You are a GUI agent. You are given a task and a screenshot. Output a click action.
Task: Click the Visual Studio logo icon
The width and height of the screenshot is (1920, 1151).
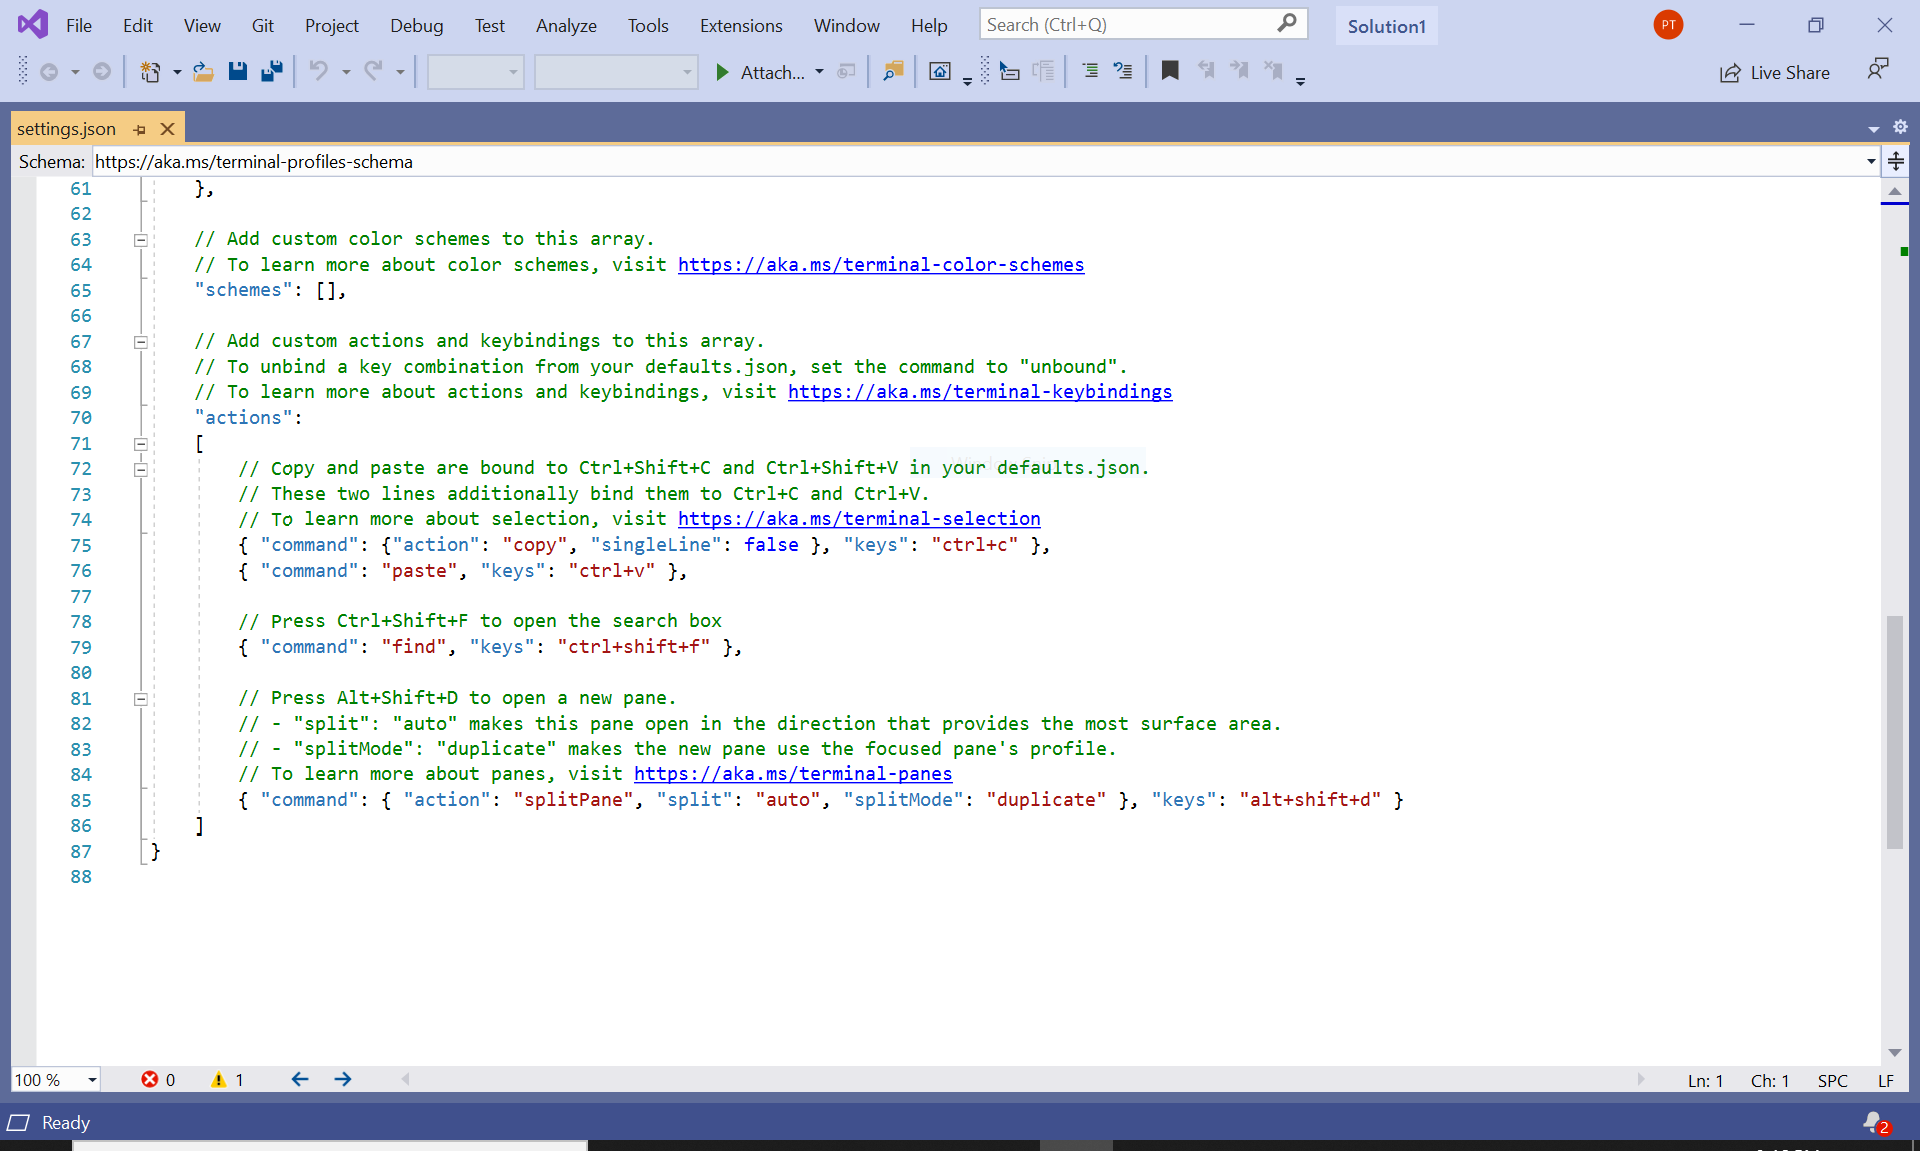(32, 24)
